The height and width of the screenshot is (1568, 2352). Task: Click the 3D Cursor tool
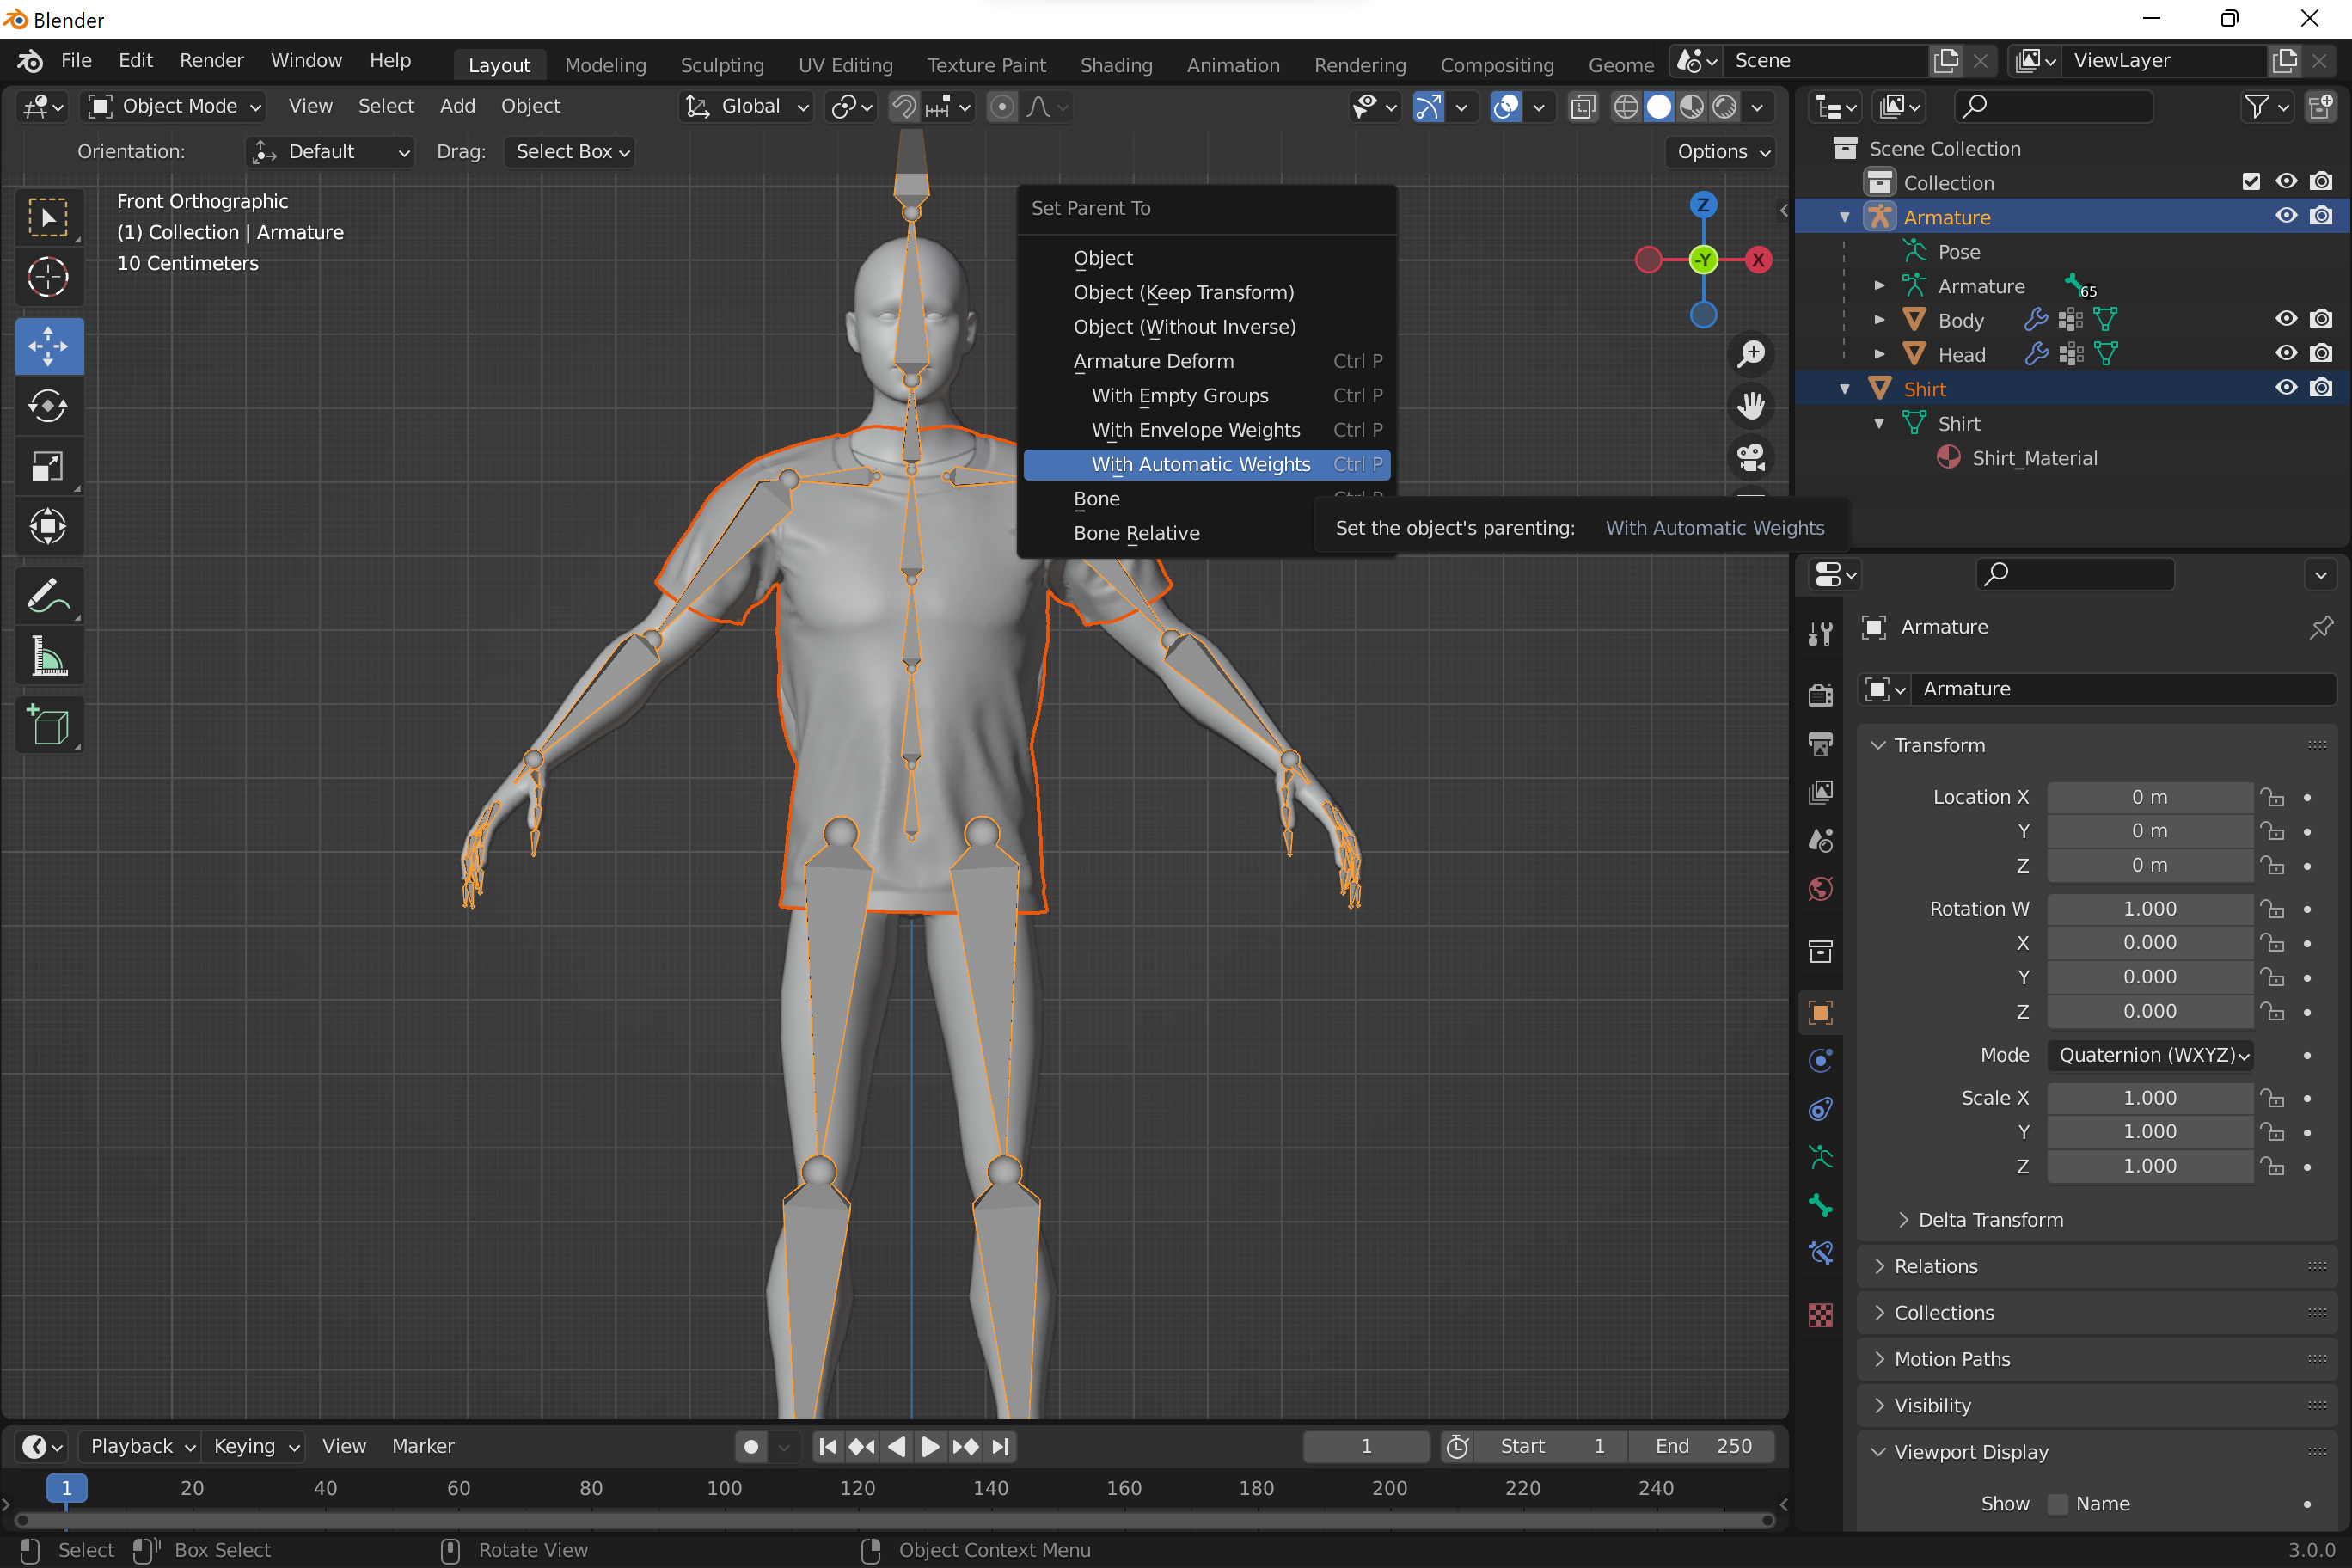click(x=48, y=277)
